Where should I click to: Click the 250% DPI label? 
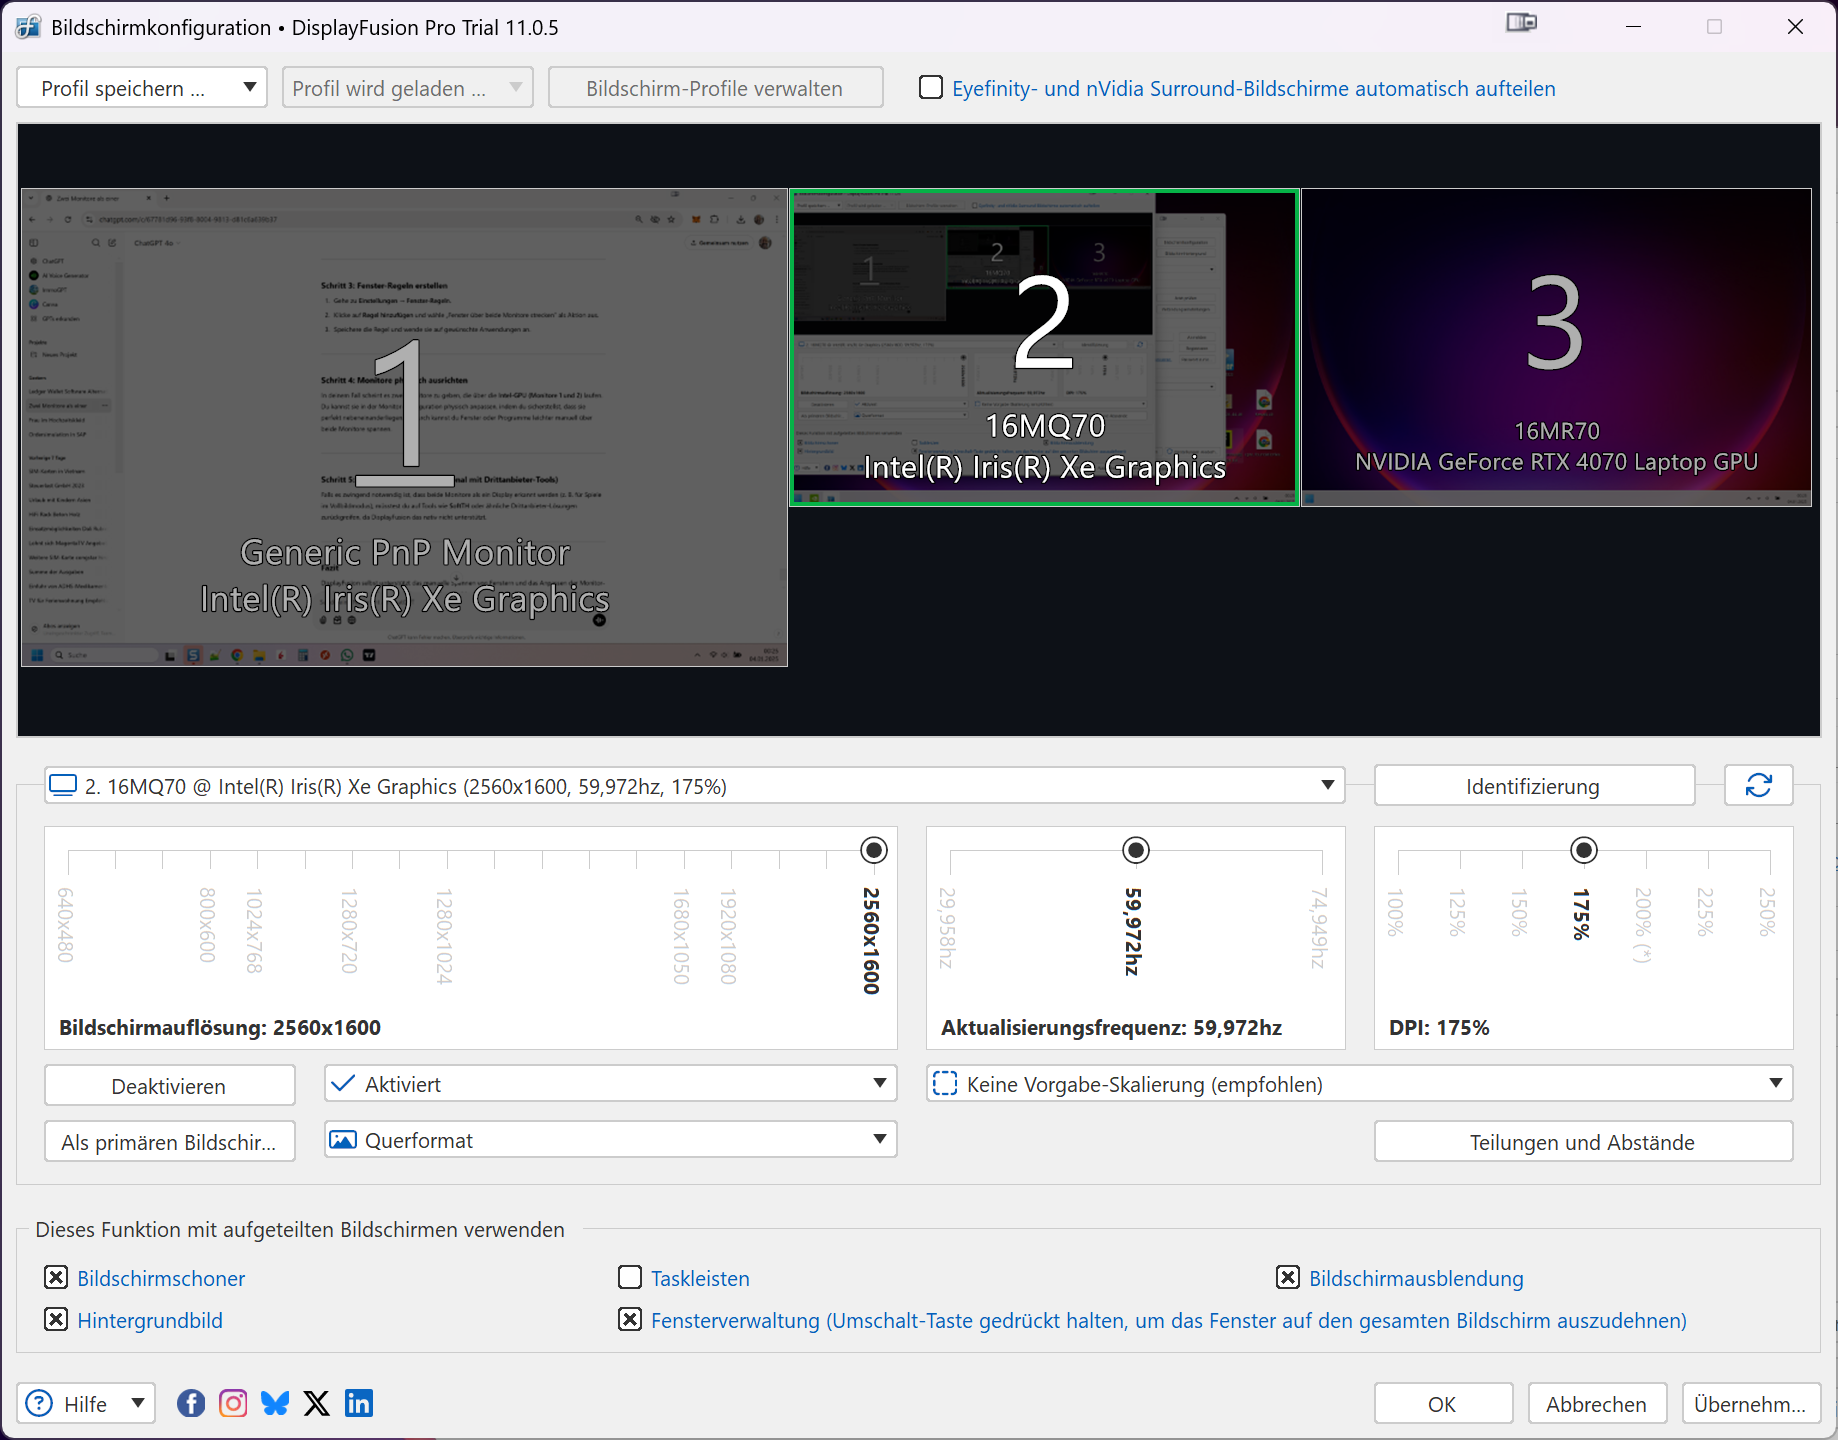(1768, 912)
